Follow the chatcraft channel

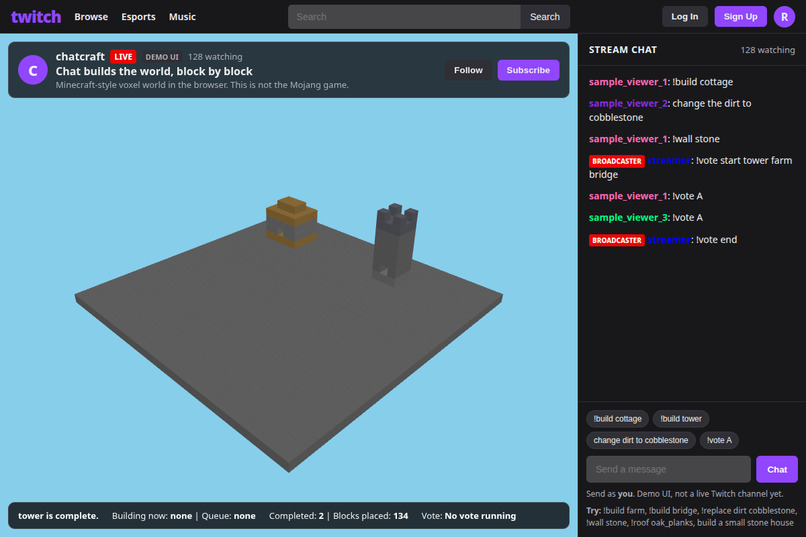point(468,70)
